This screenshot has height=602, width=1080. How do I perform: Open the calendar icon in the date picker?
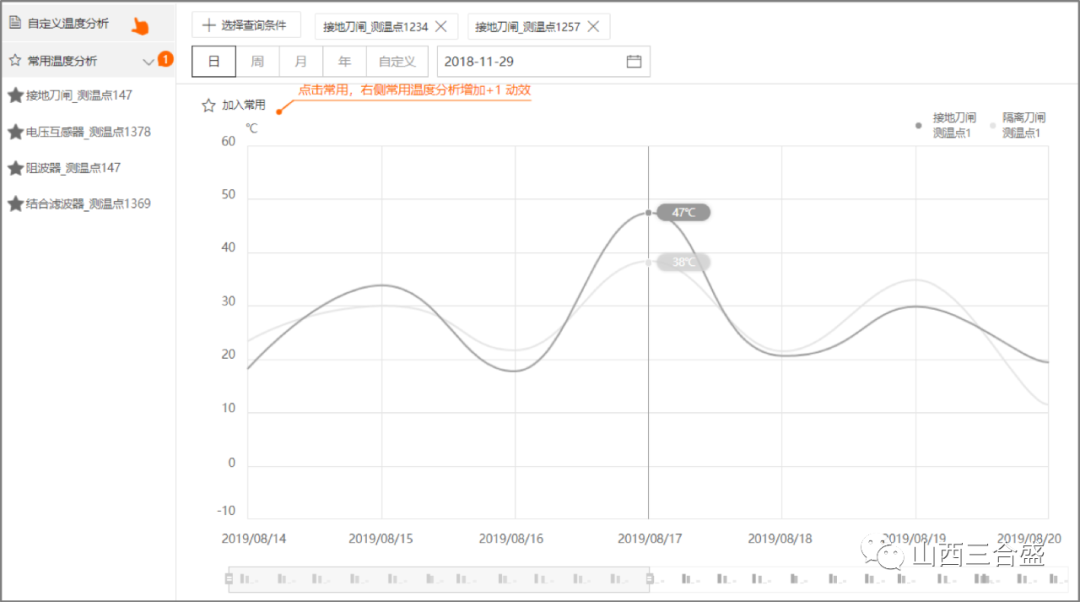[x=634, y=61]
